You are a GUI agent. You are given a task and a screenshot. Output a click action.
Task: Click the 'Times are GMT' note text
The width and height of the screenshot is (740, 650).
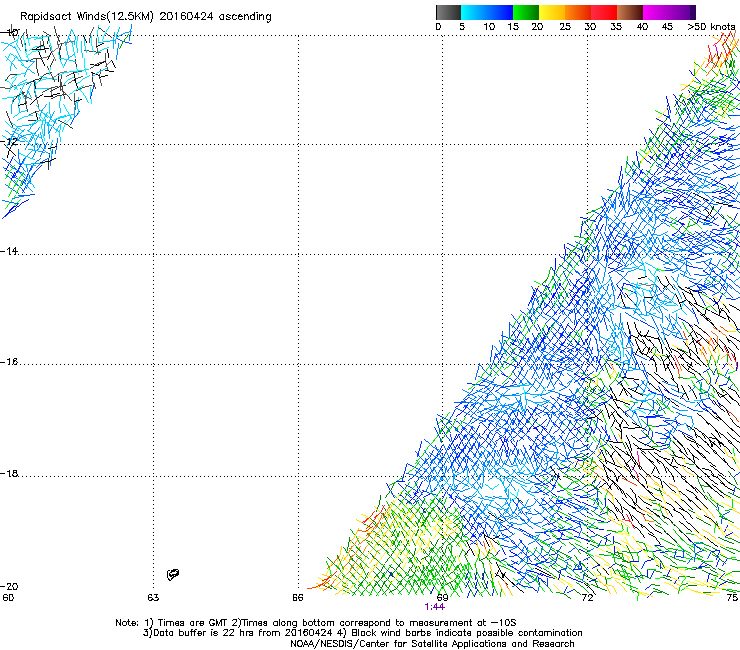coord(193,623)
